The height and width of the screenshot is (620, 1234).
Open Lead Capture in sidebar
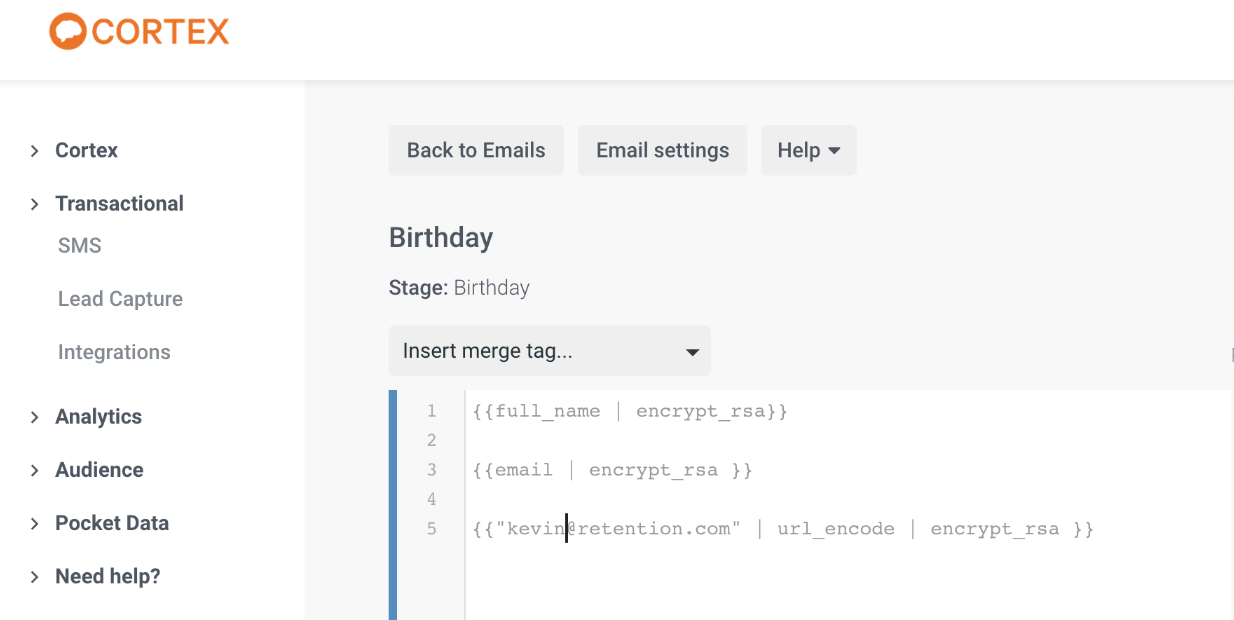[x=120, y=299]
